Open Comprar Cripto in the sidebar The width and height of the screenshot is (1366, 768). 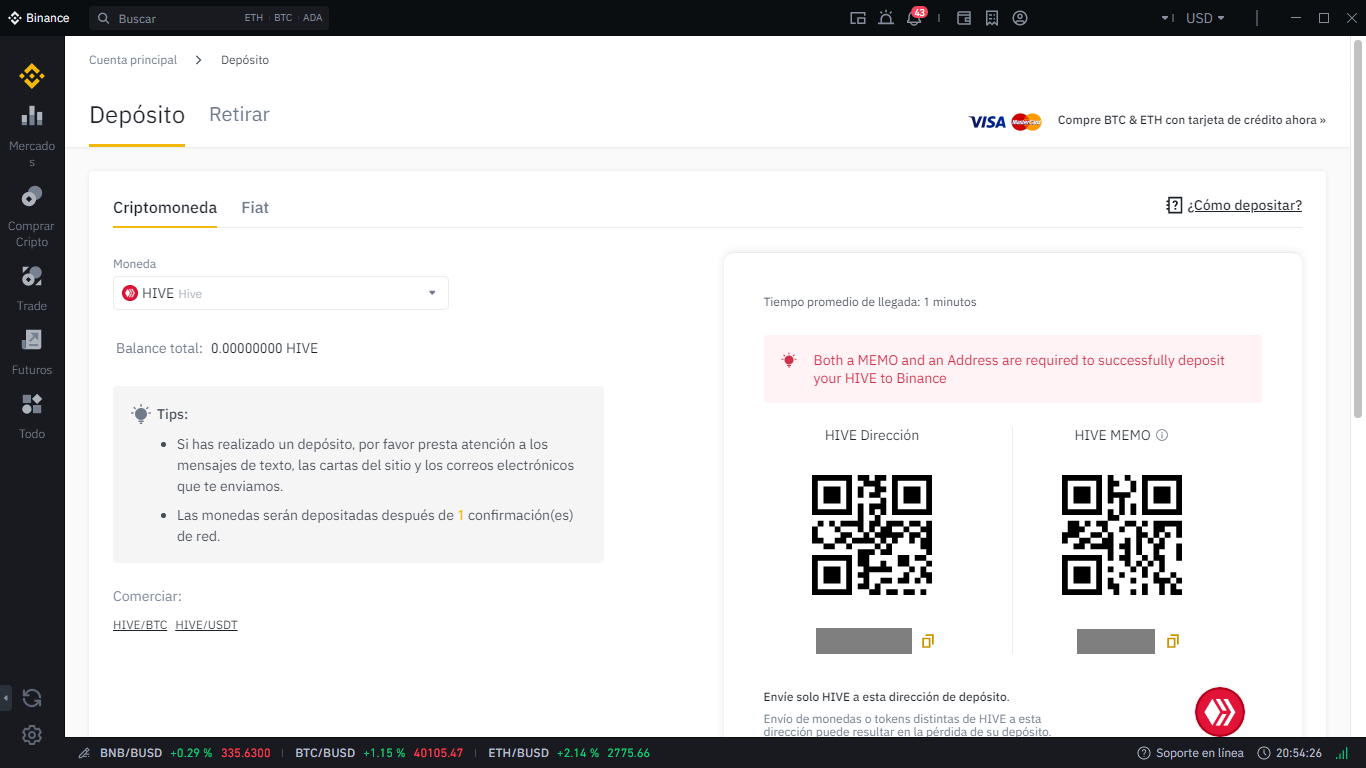coord(32,197)
